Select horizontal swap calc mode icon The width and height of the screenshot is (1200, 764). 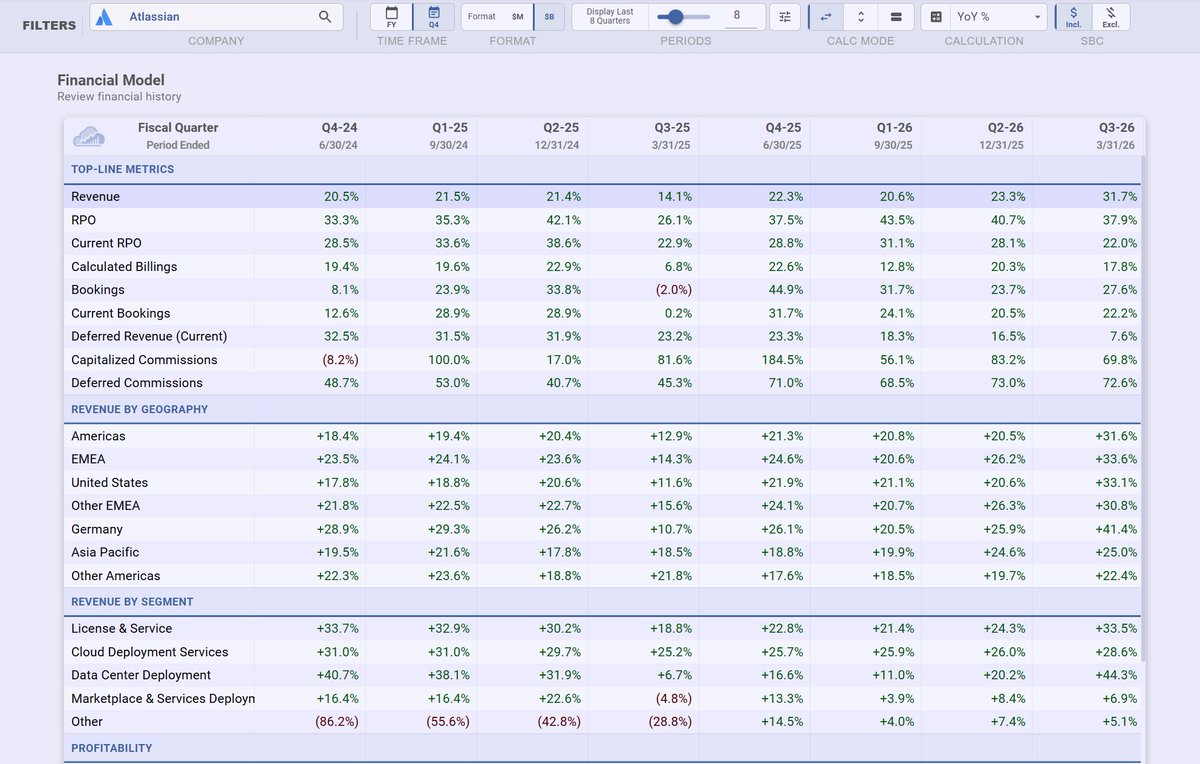click(x=826, y=17)
